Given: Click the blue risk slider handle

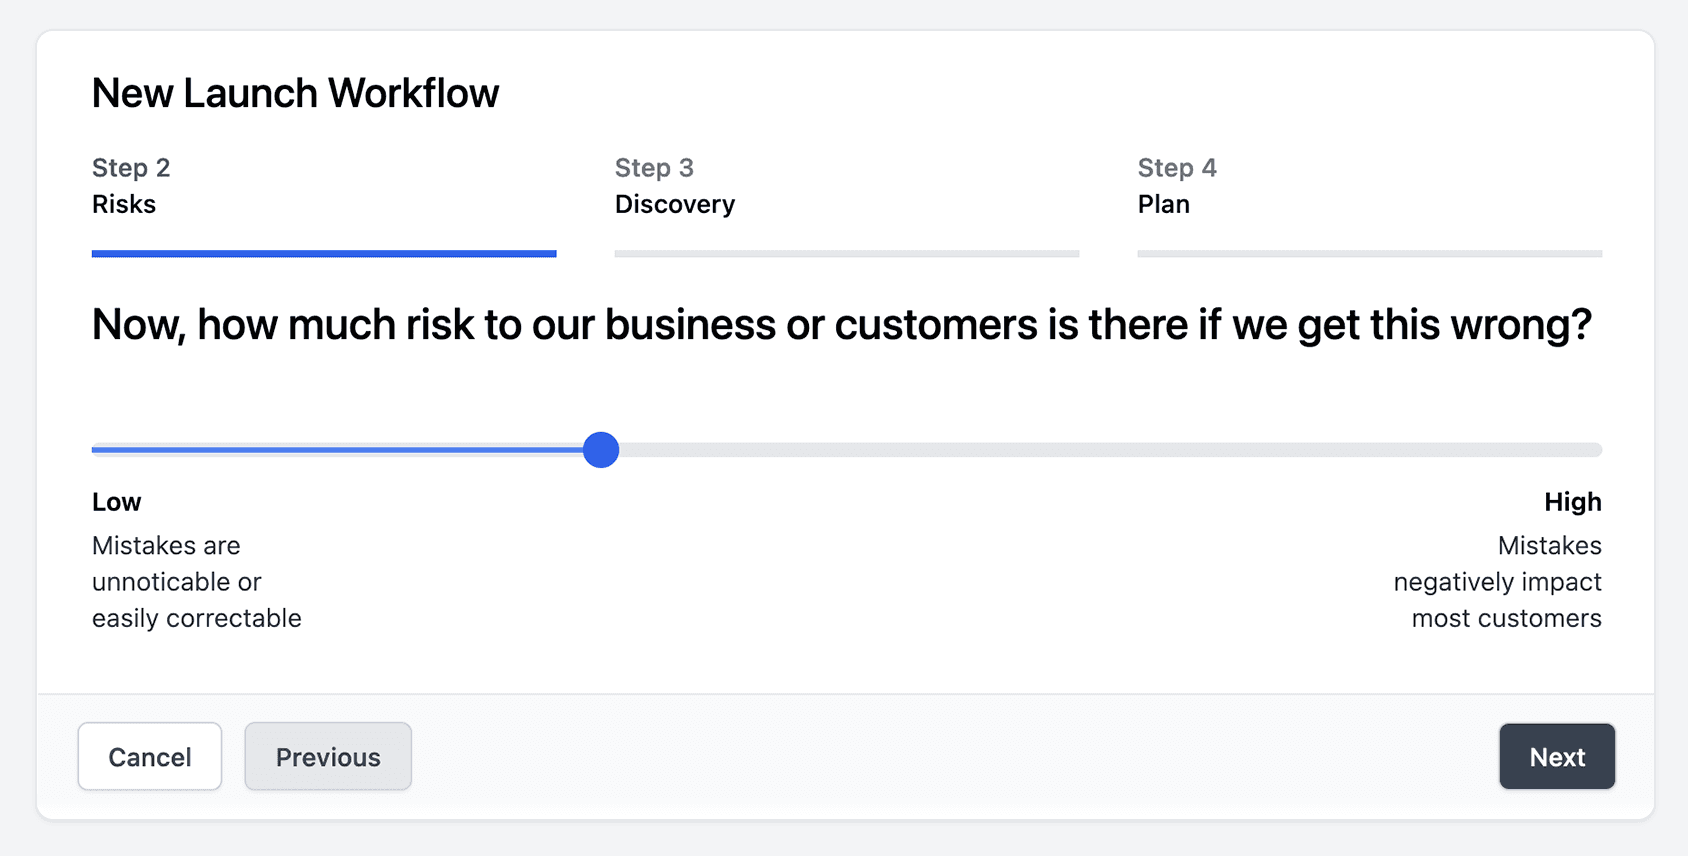Looking at the screenshot, I should [601, 450].
